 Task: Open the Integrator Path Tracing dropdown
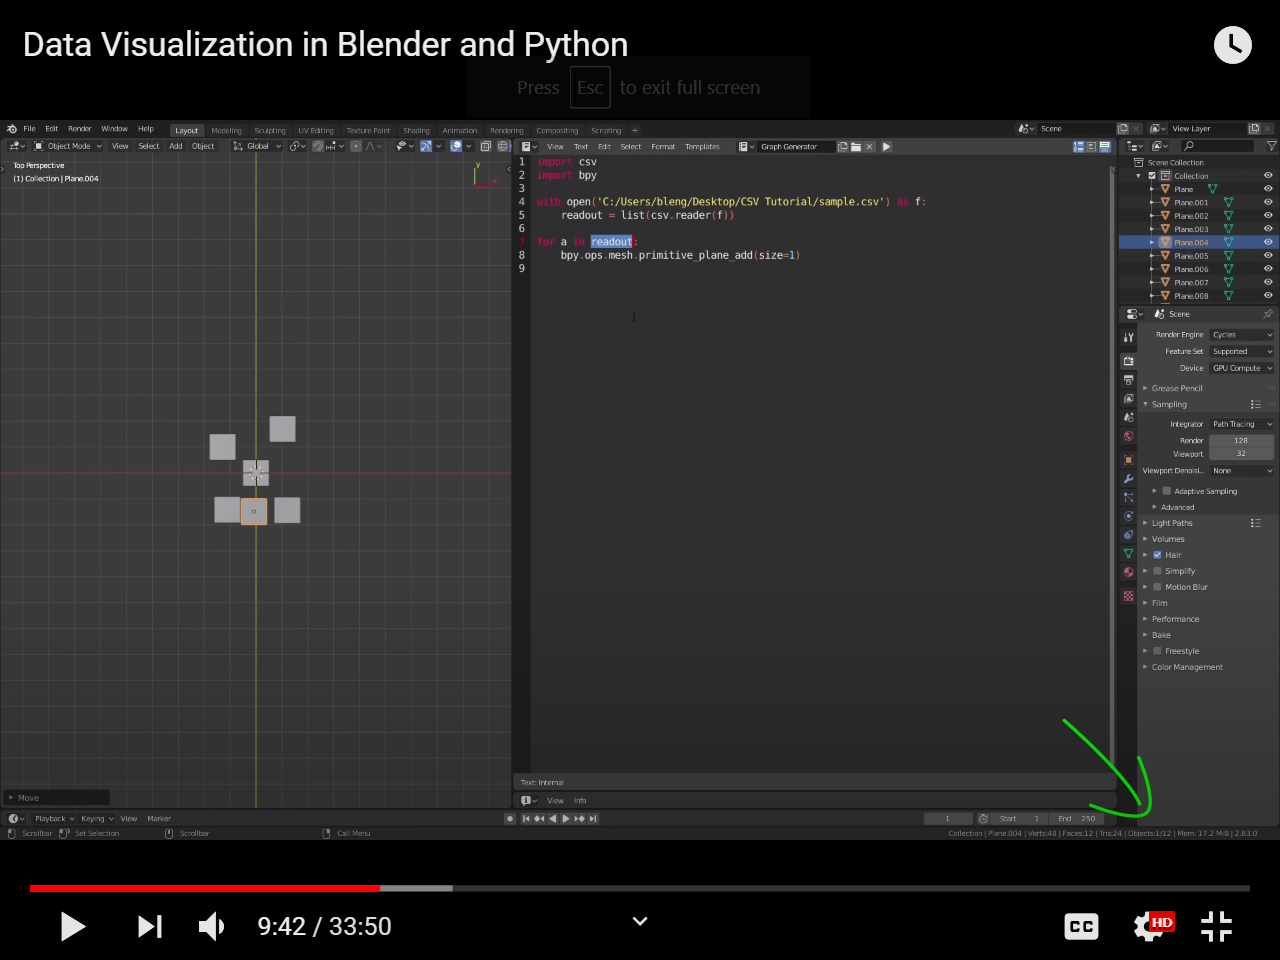pos(1242,424)
